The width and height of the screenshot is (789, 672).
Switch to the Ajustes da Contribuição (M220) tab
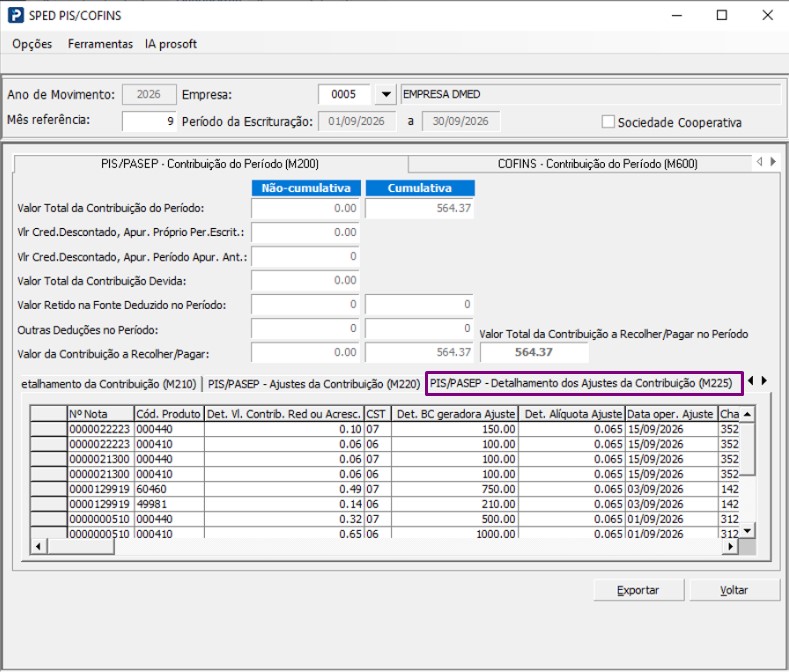(x=314, y=384)
